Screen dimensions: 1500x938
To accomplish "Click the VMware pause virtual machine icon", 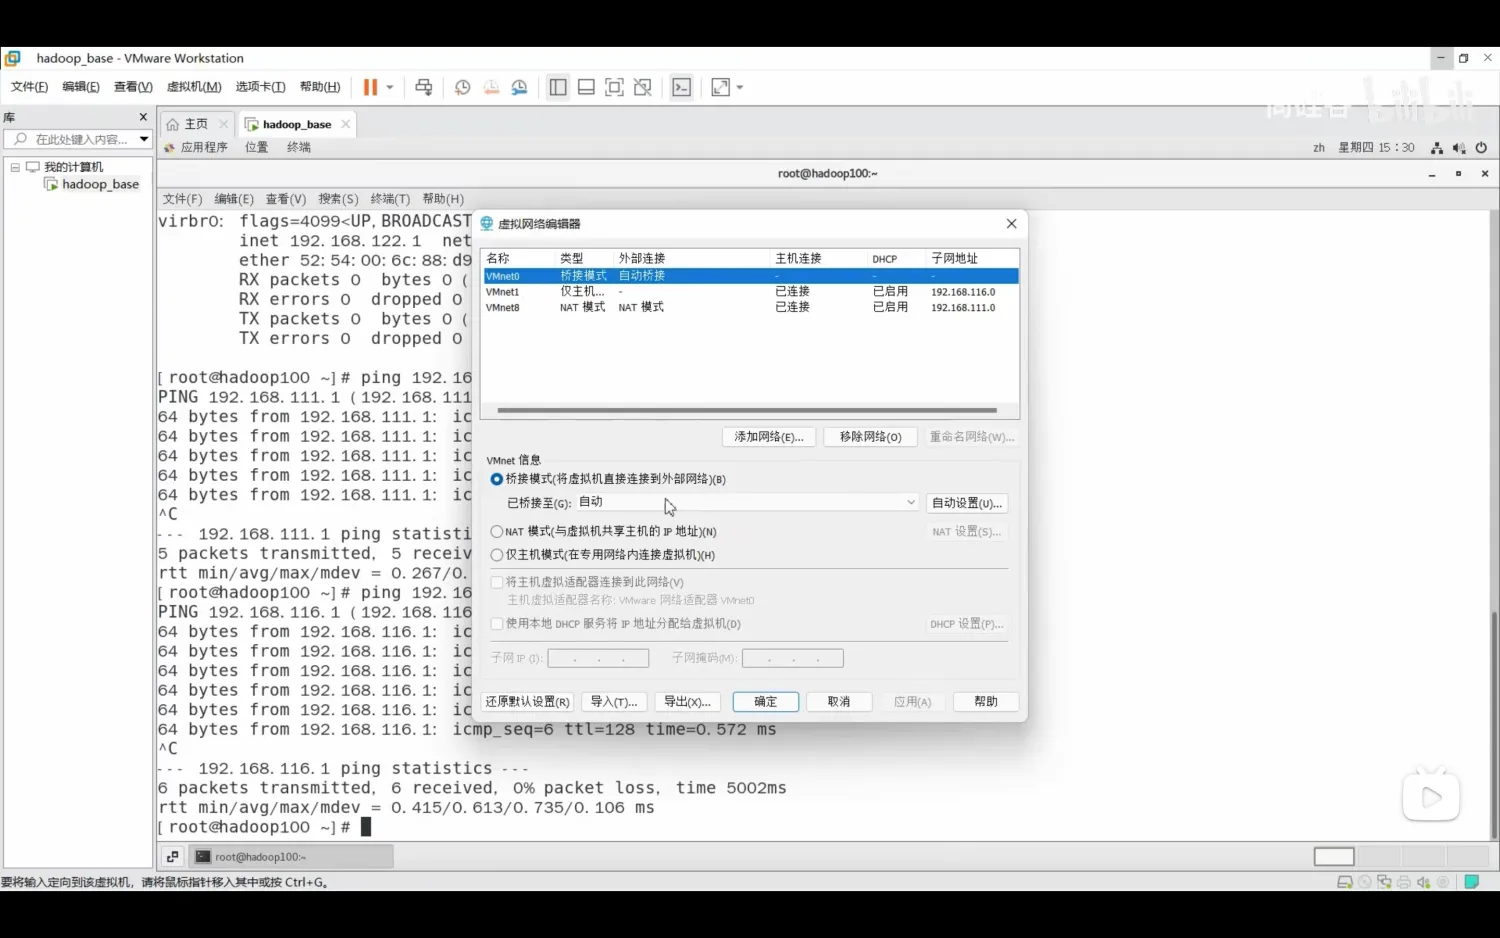I will (370, 87).
